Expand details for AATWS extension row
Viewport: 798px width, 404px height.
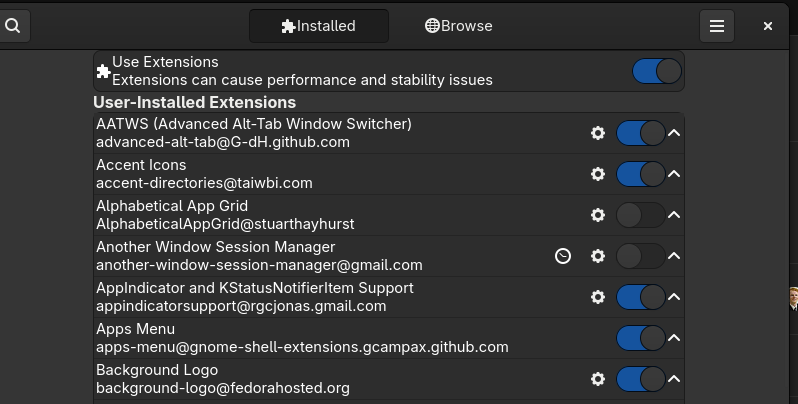[x=674, y=133]
